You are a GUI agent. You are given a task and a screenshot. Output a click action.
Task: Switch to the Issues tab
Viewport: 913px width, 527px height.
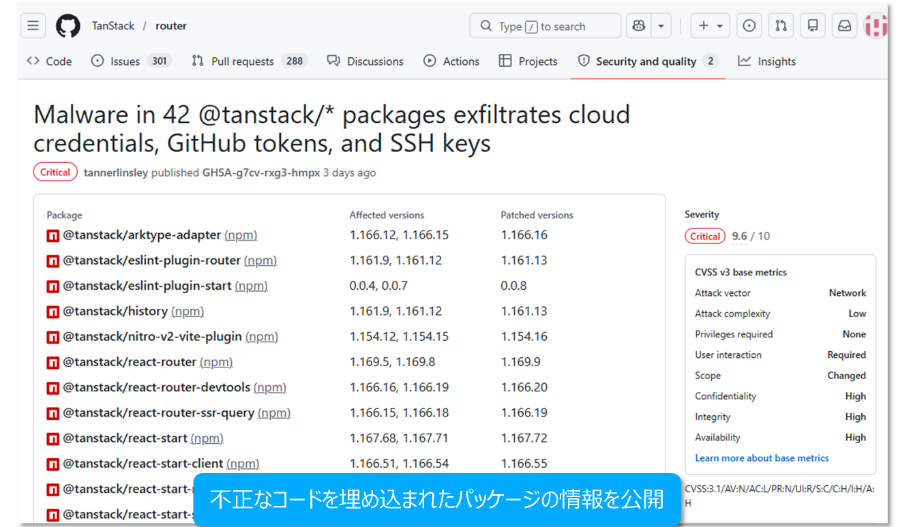click(x=131, y=61)
